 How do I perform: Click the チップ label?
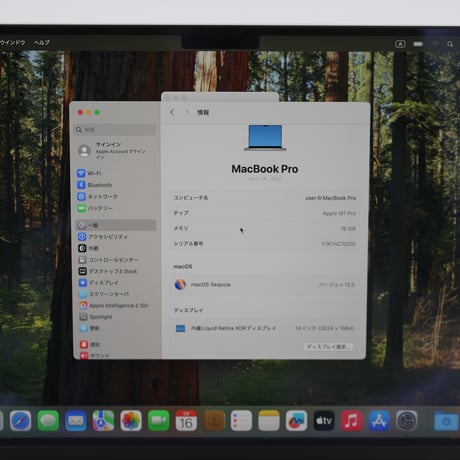181,213
